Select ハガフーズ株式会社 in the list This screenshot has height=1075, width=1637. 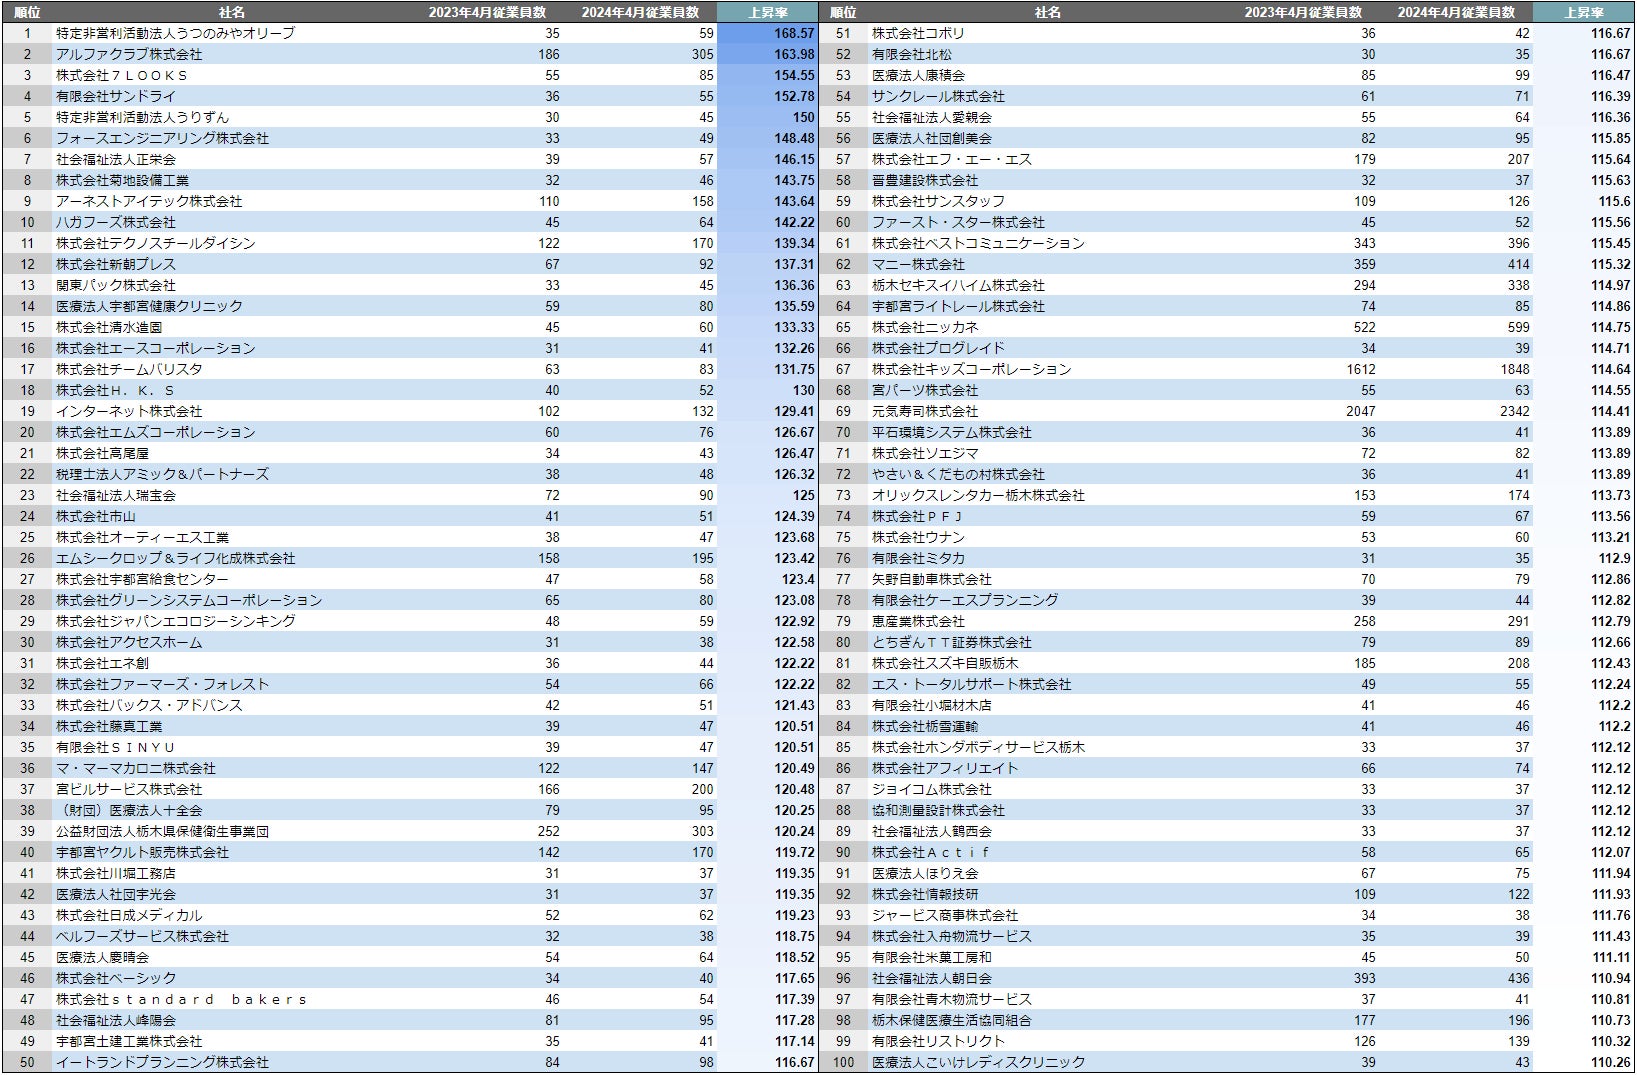pyautogui.click(x=116, y=222)
